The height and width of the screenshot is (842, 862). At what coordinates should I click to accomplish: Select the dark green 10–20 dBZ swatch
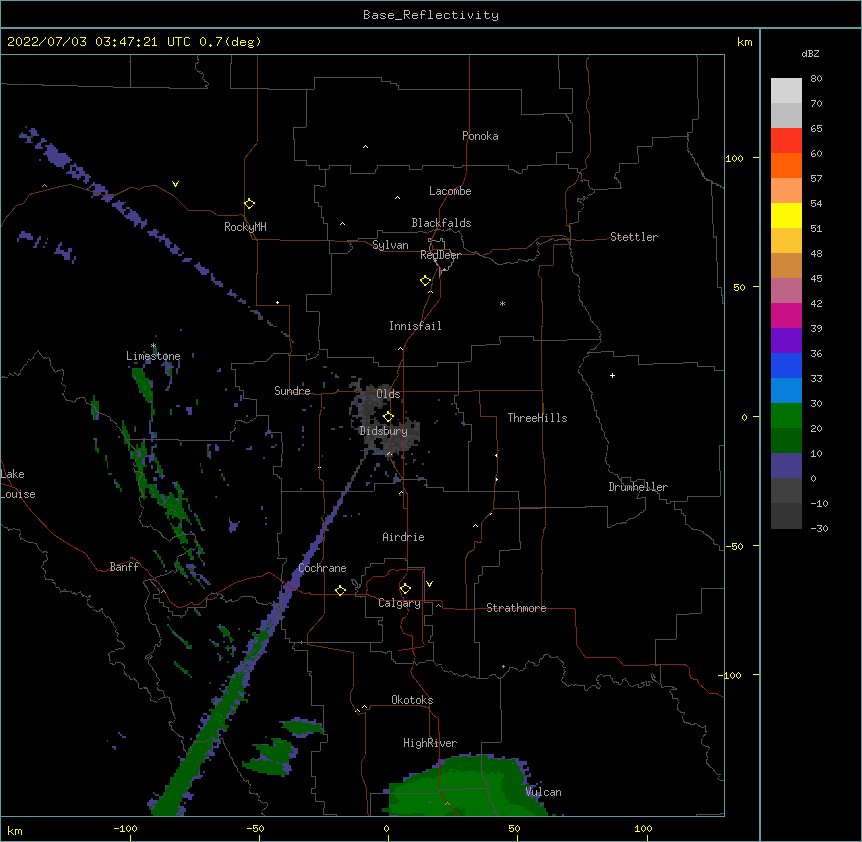click(786, 441)
